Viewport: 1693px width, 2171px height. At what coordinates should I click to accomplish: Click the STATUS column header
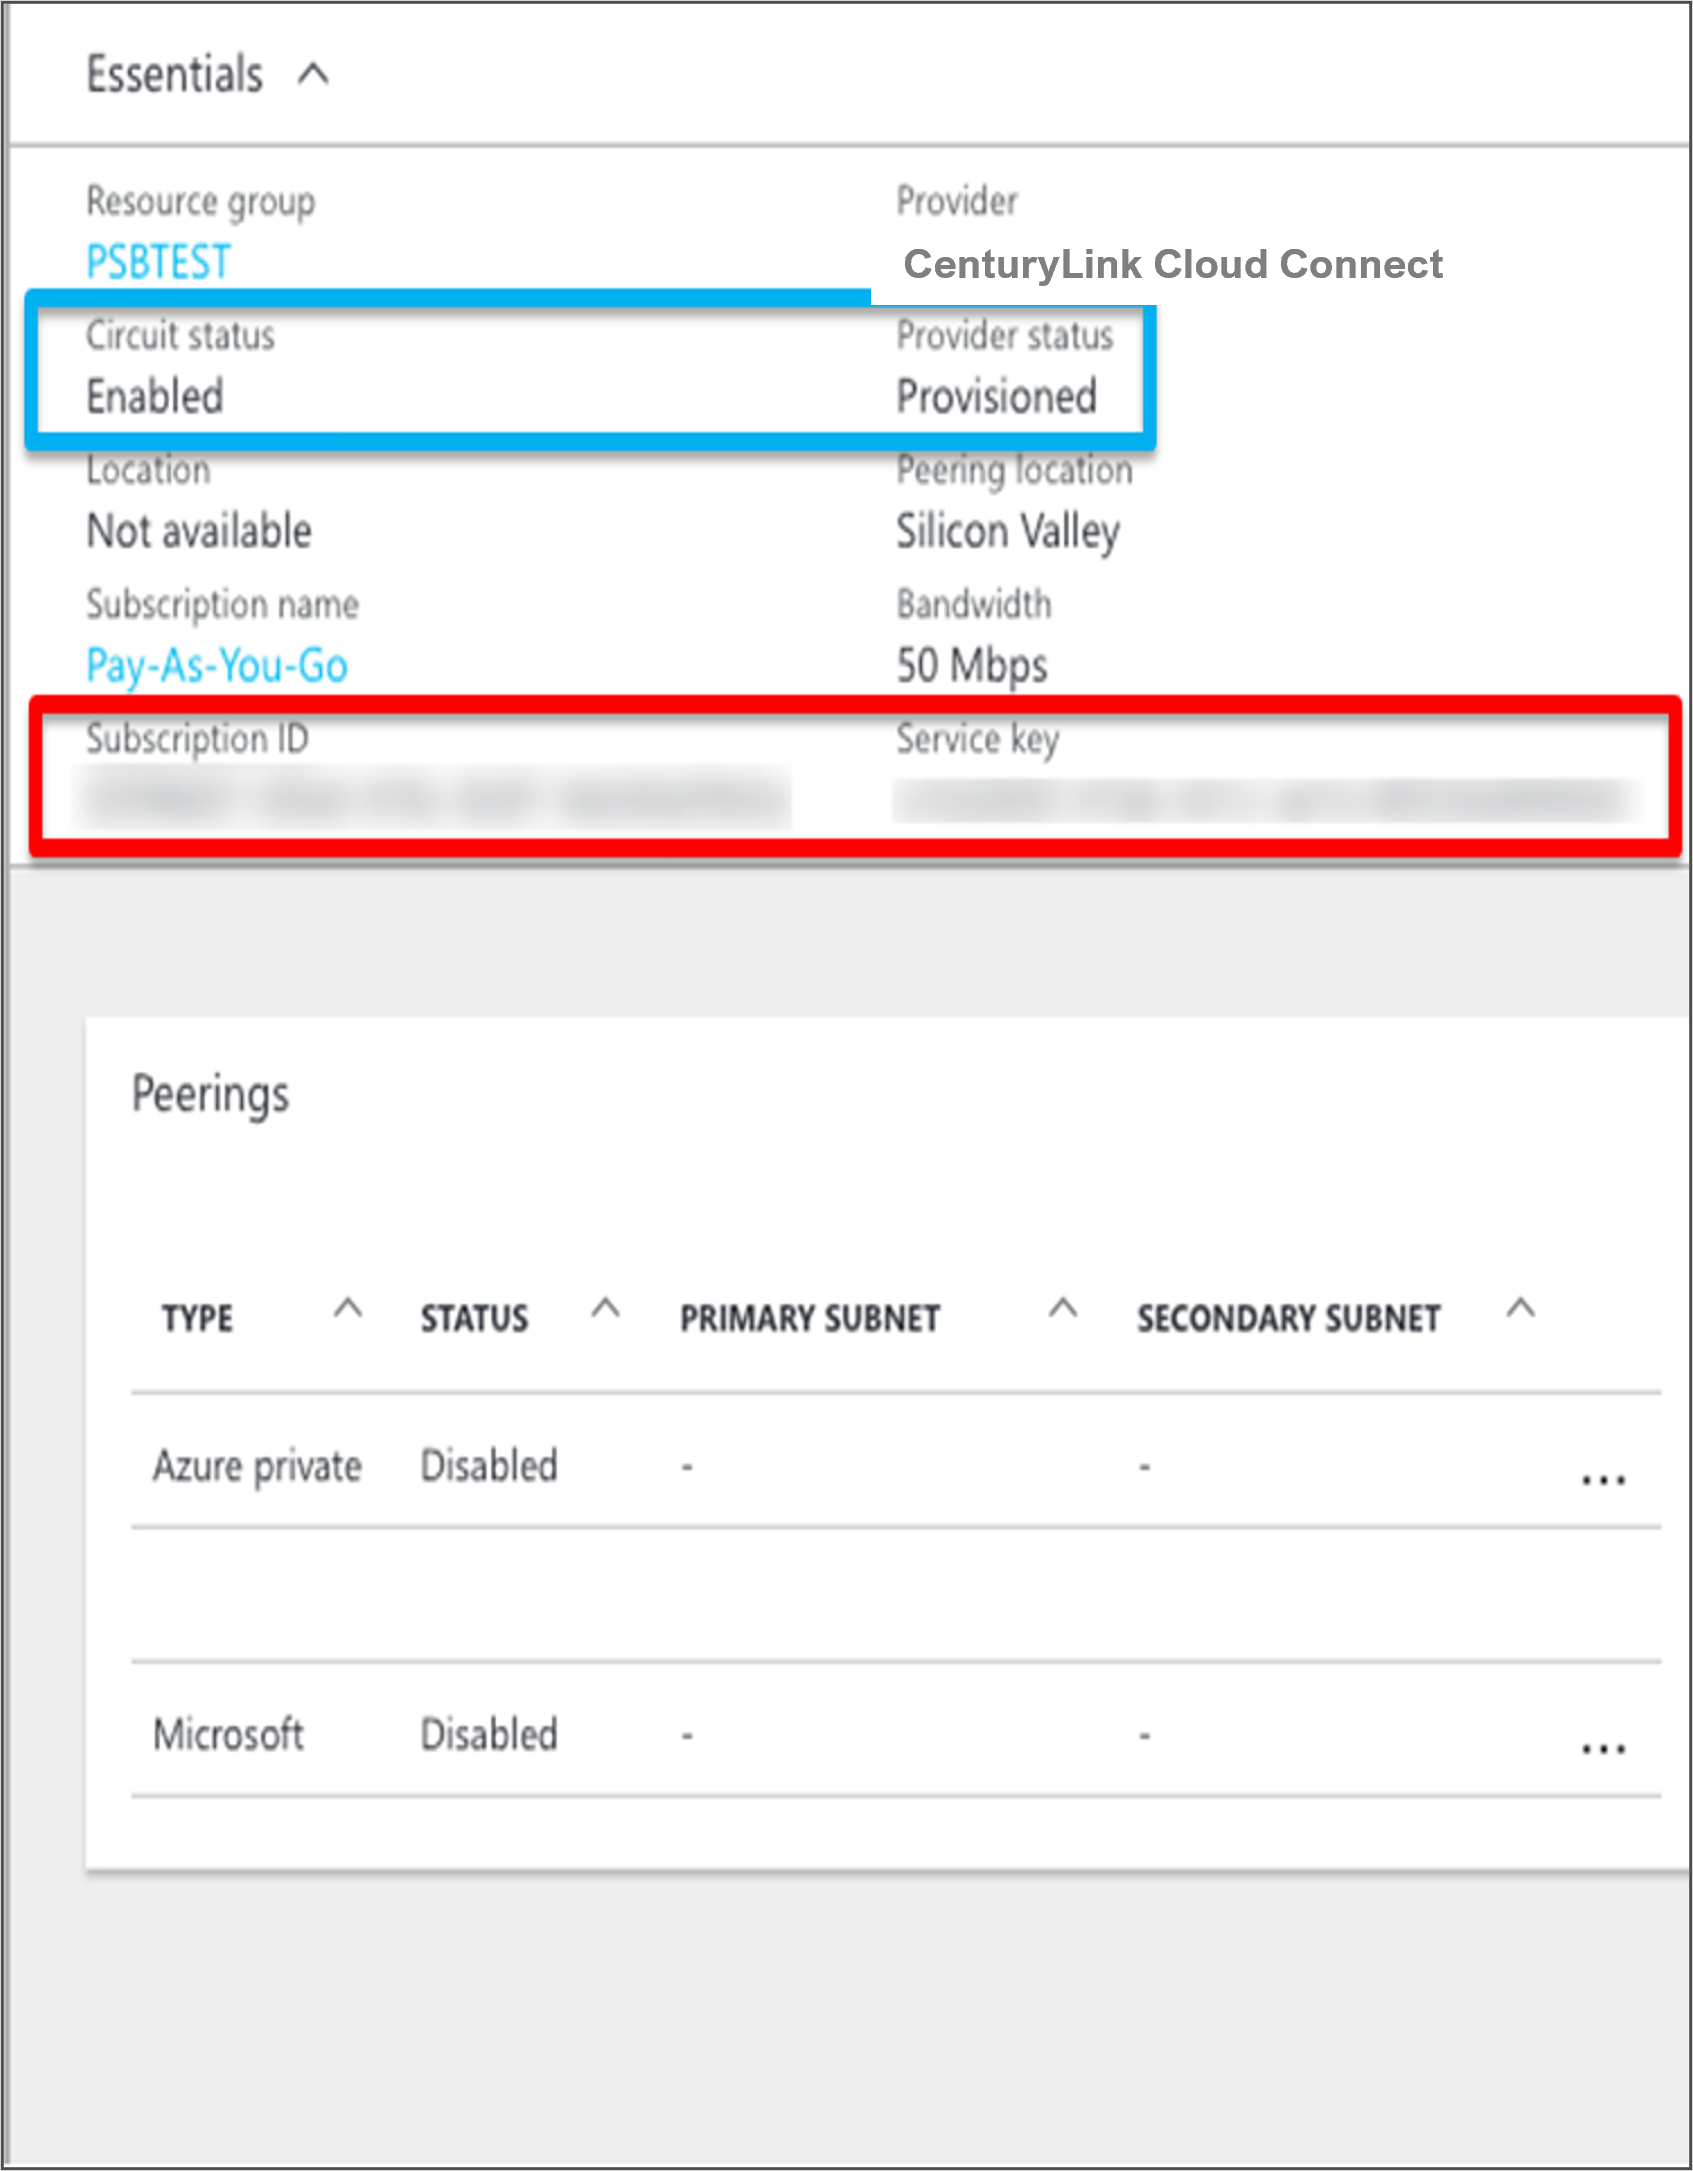click(x=474, y=1319)
